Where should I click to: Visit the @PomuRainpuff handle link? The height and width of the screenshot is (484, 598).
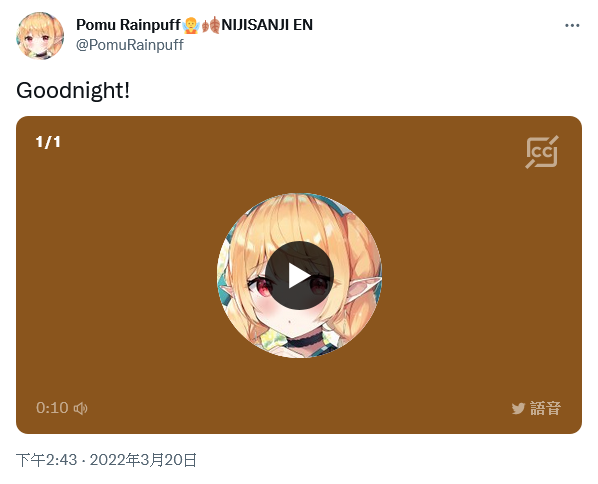tap(130, 45)
